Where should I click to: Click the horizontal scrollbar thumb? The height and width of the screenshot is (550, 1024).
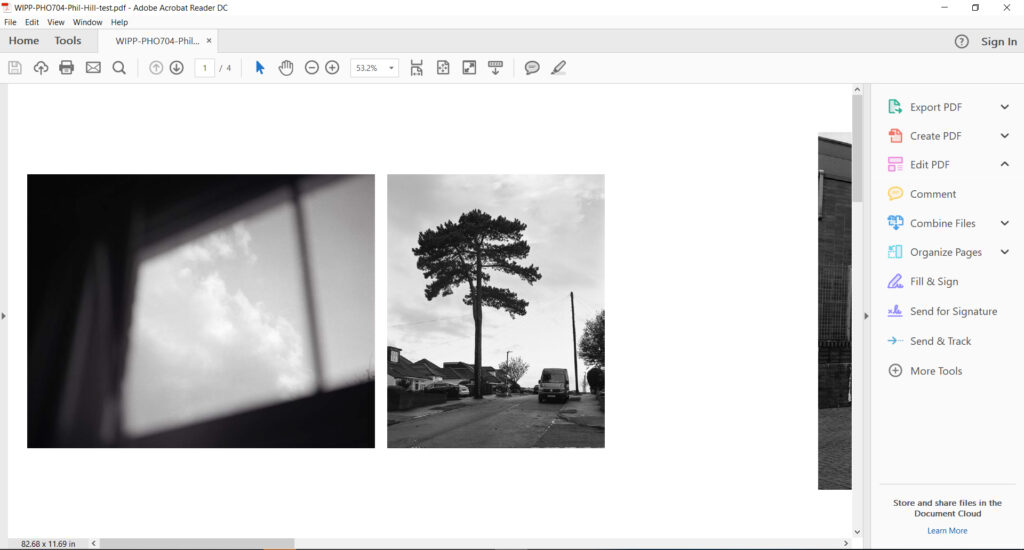(197, 543)
